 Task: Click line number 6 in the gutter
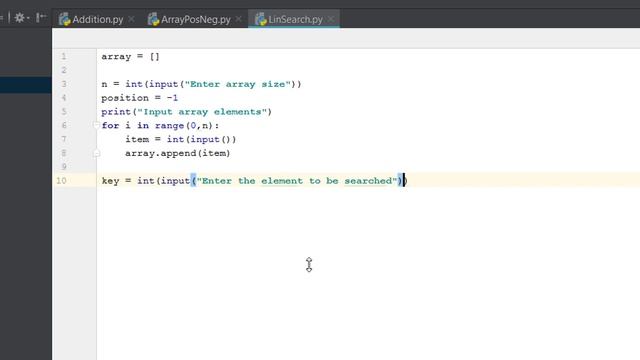coord(64,125)
